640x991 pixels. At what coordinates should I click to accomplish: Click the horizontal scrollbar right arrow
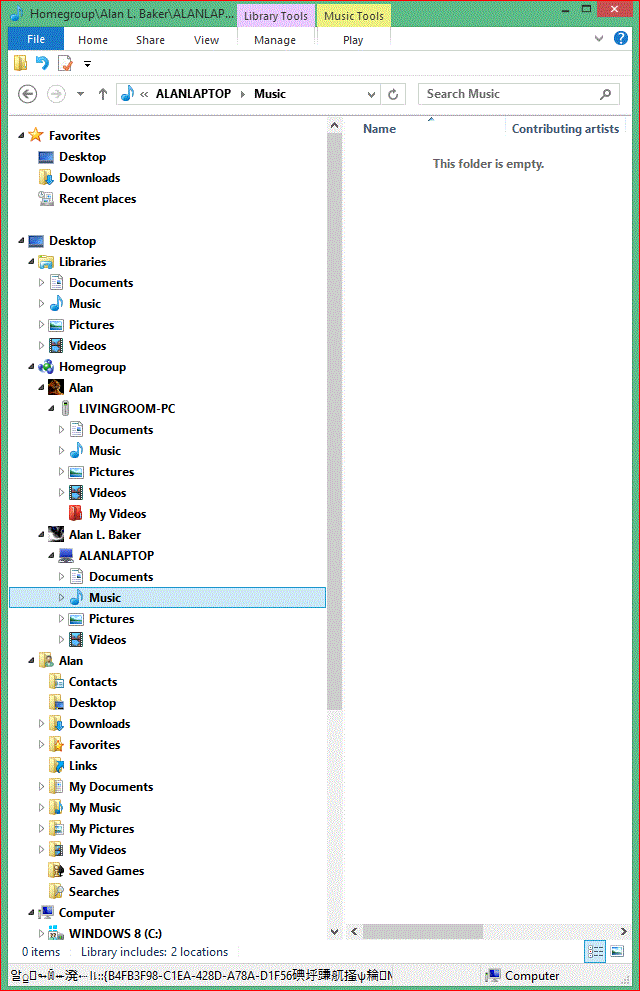pos(624,931)
